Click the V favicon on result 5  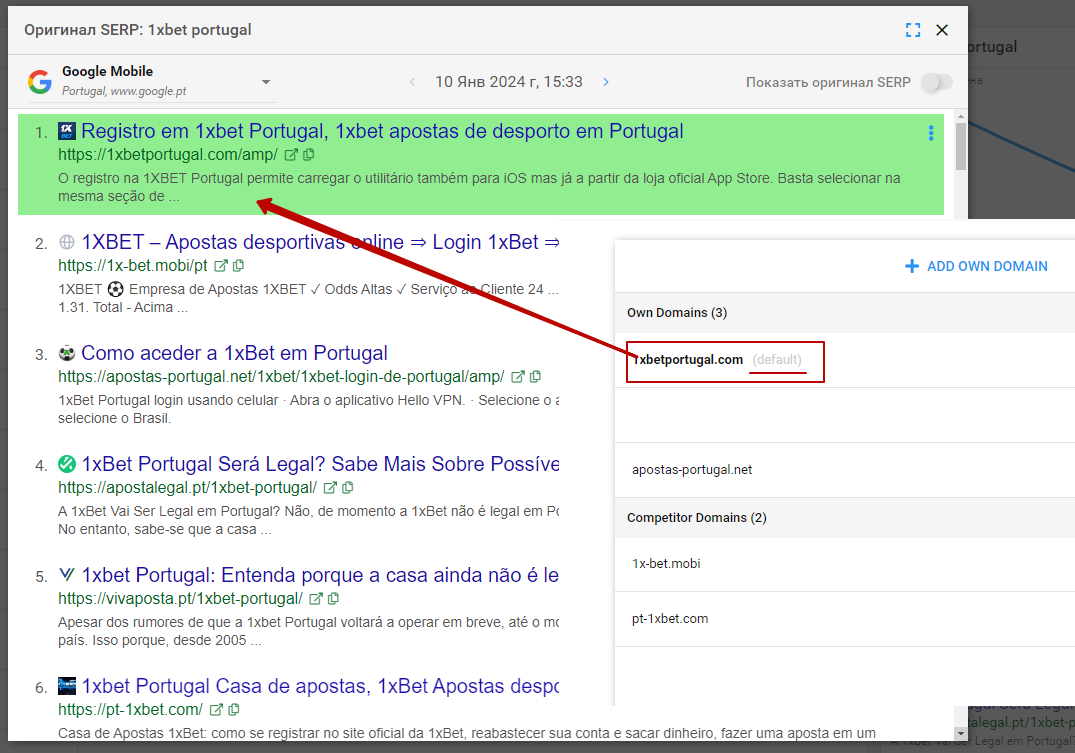67,575
